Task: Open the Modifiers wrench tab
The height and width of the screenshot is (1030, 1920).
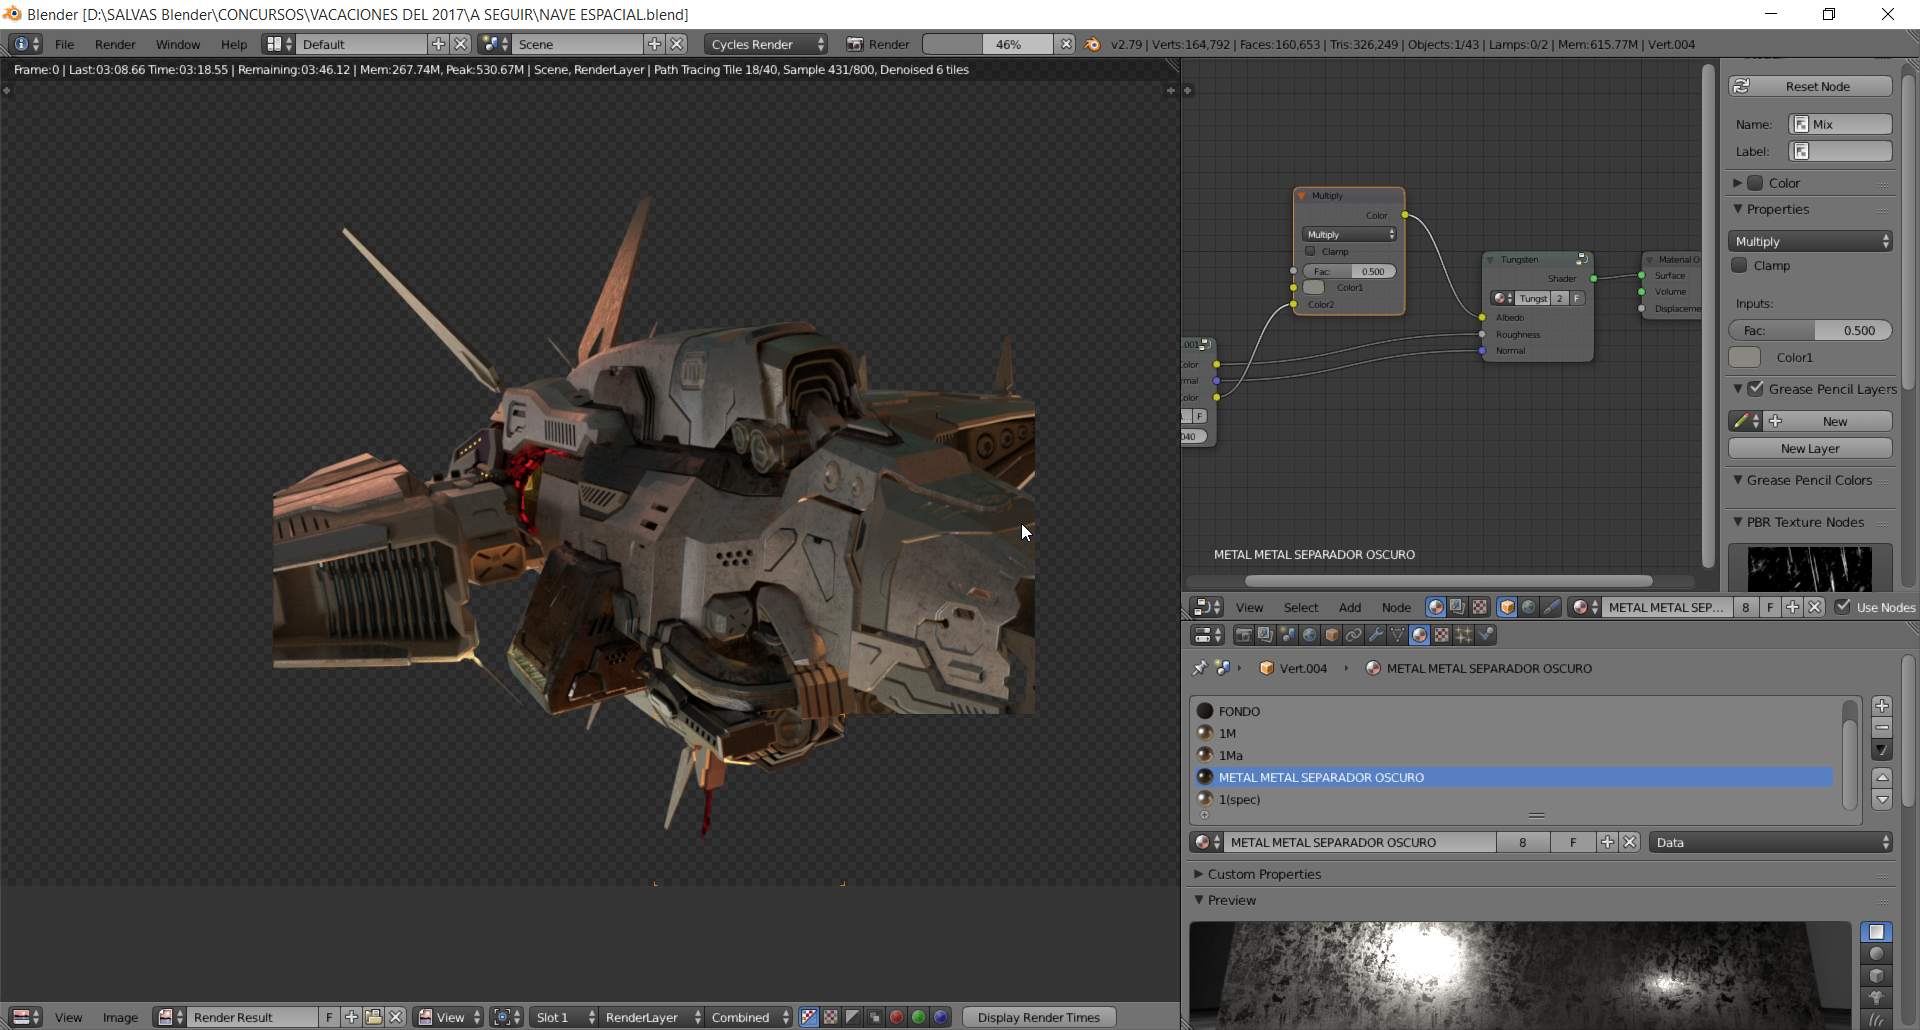Action: click(1375, 635)
